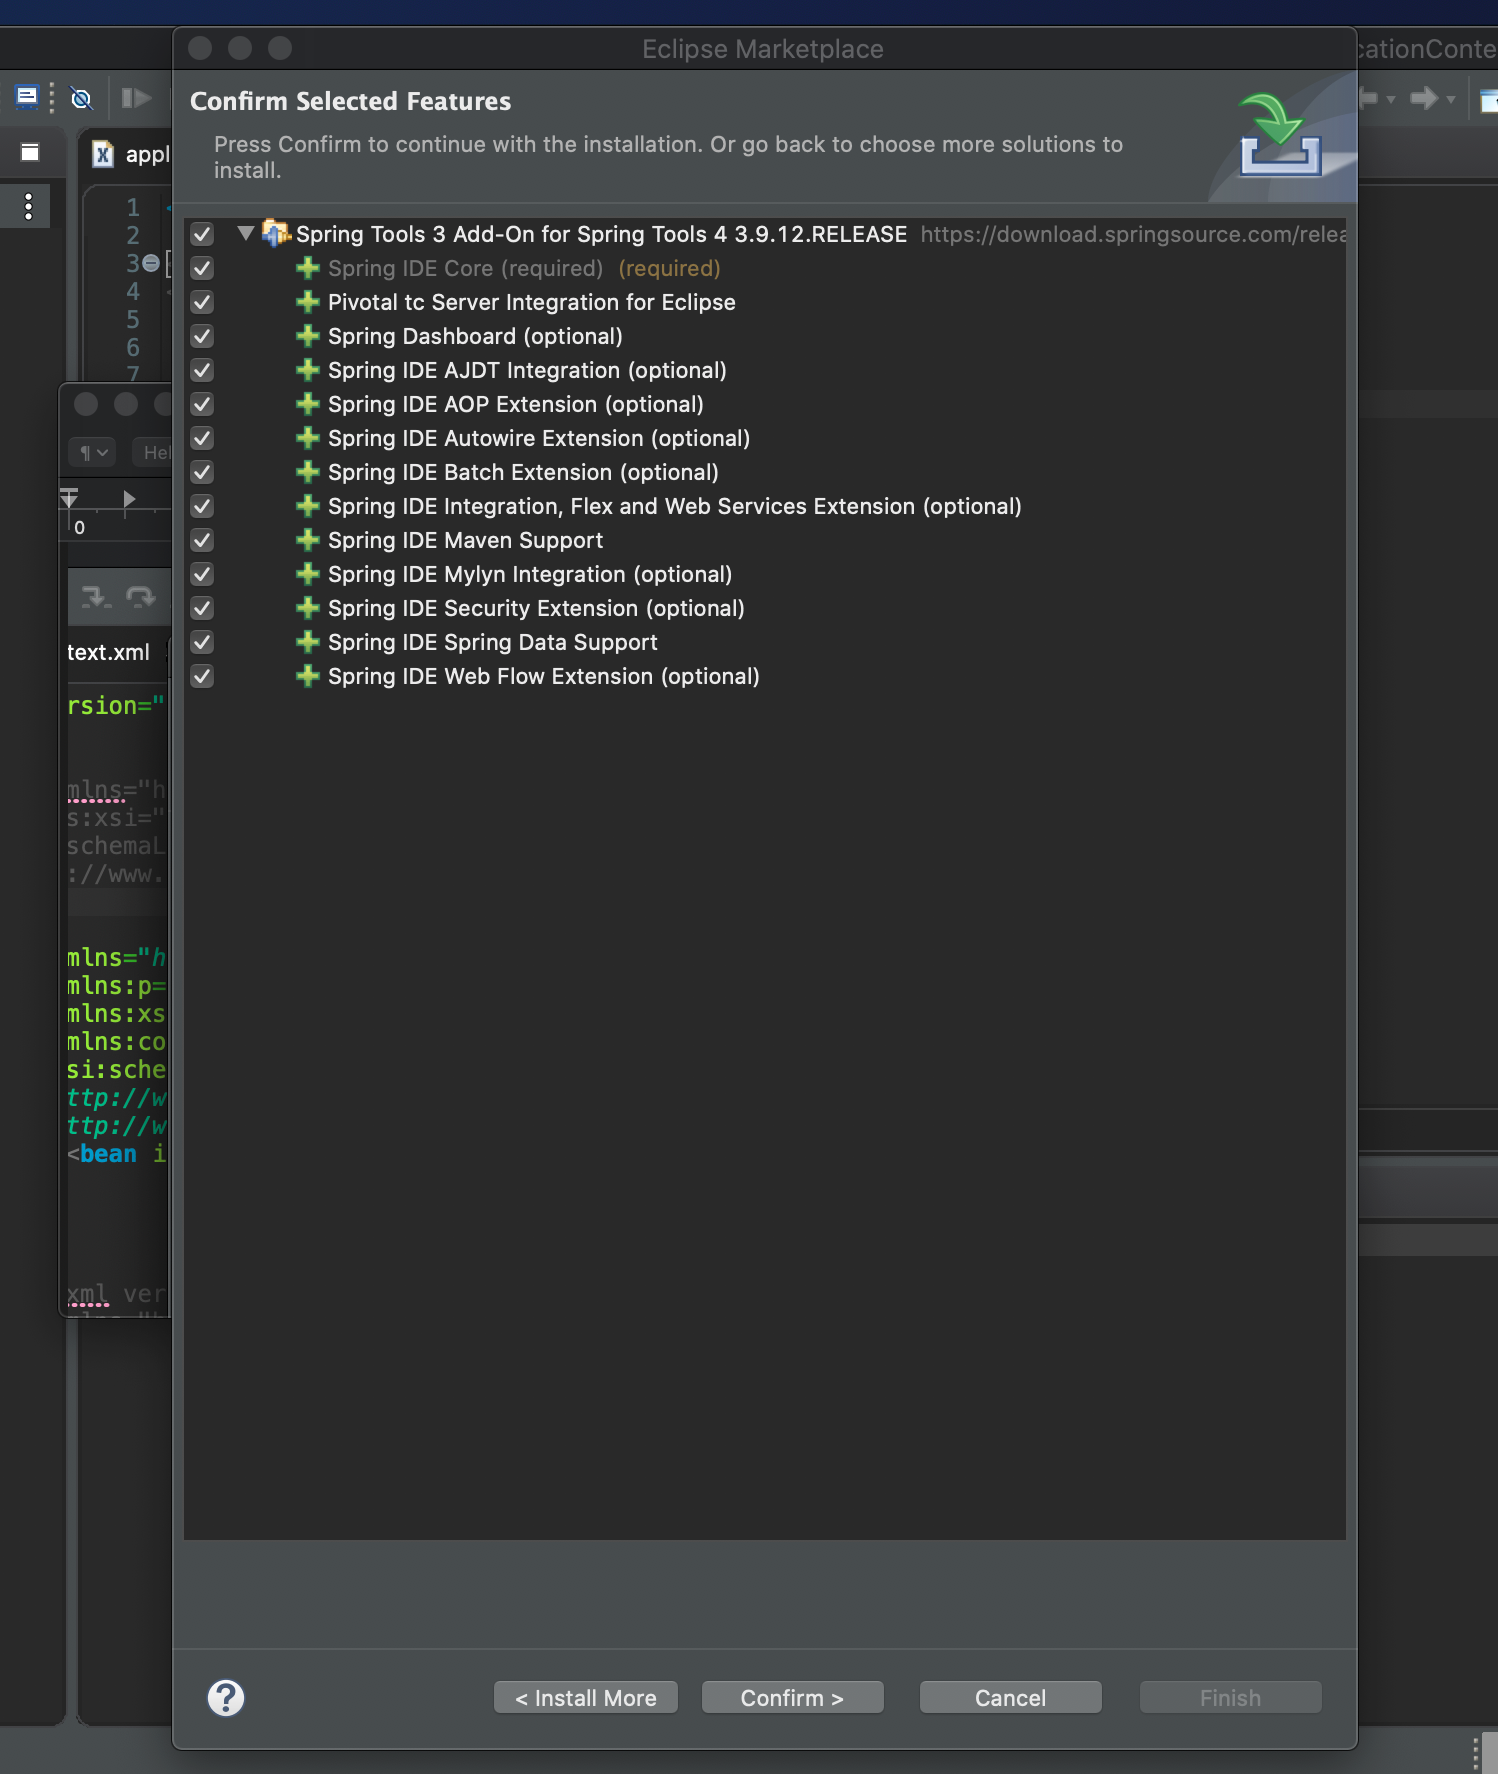1498x1774 pixels.
Task: Select the text.xml tab in background window
Action: click(x=108, y=652)
